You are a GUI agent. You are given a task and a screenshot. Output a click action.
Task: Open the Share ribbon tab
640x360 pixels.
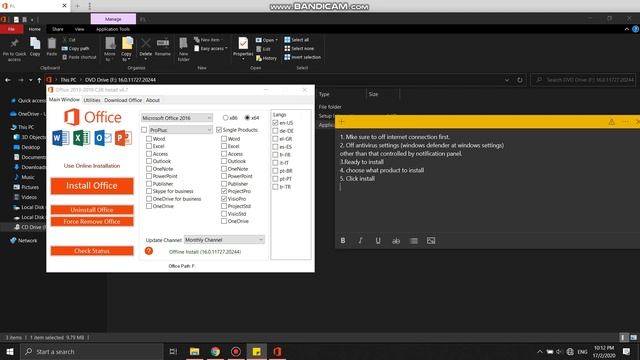click(x=58, y=29)
